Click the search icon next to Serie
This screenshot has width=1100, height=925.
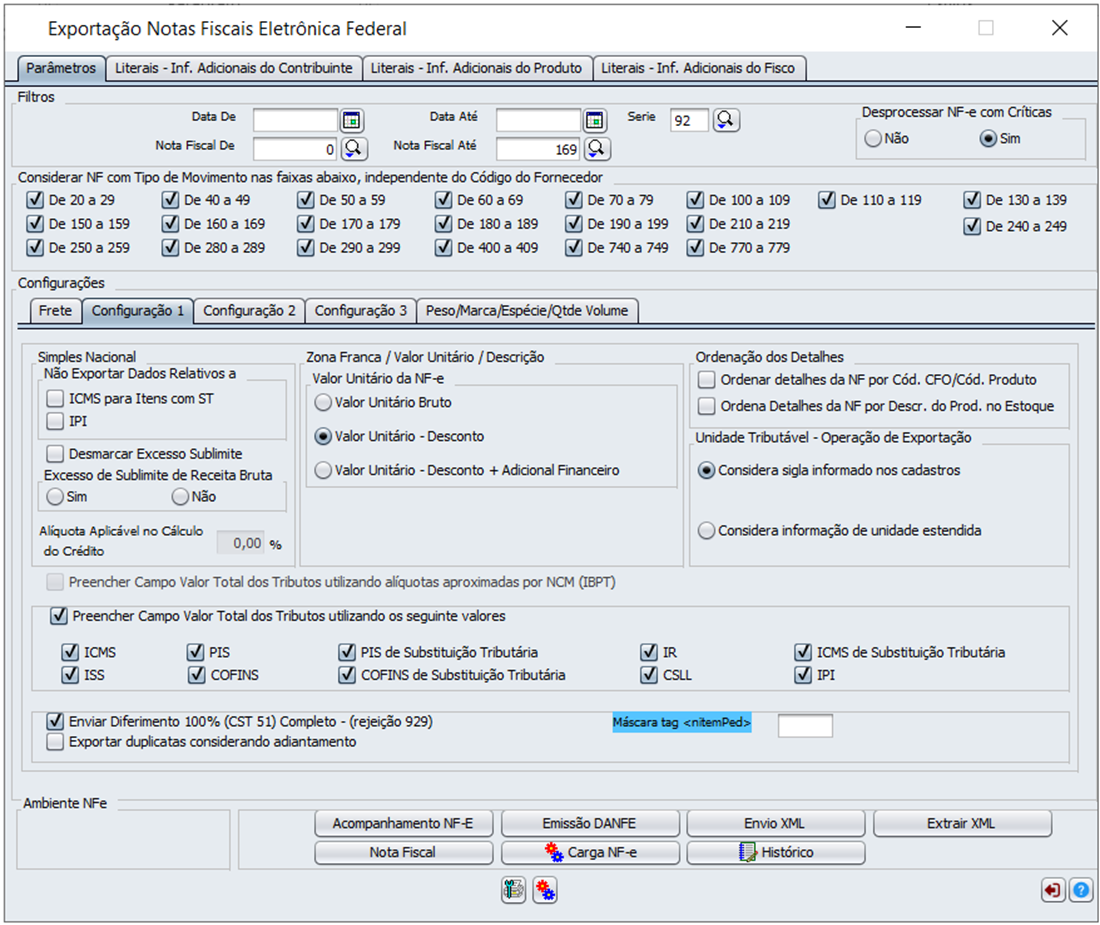[x=726, y=120]
